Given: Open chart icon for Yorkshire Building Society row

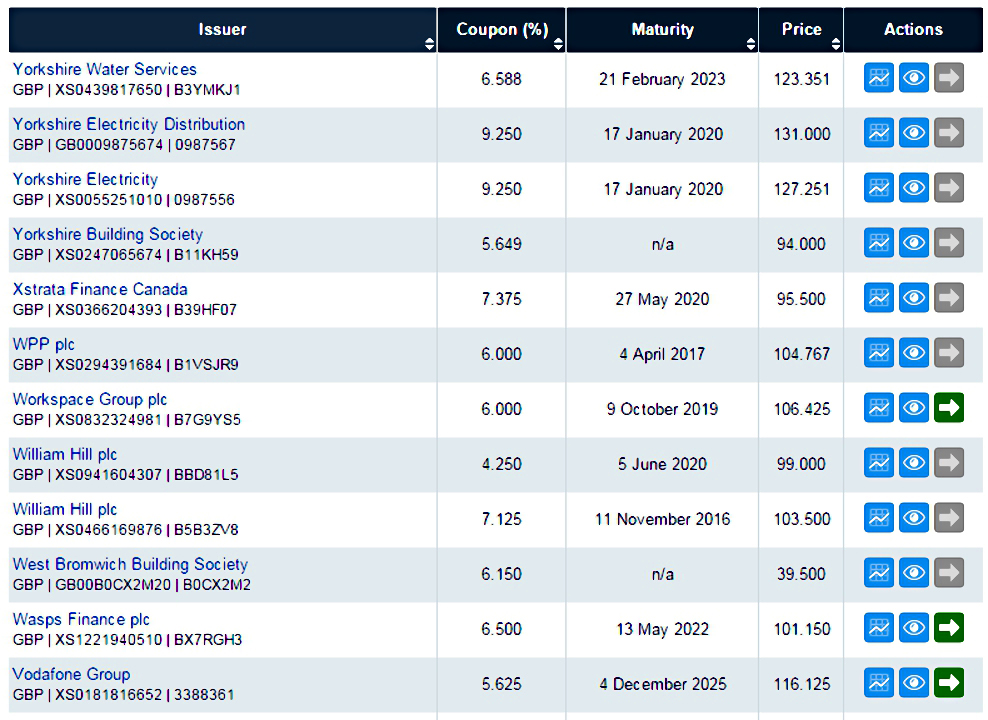Looking at the screenshot, I should 879,243.
